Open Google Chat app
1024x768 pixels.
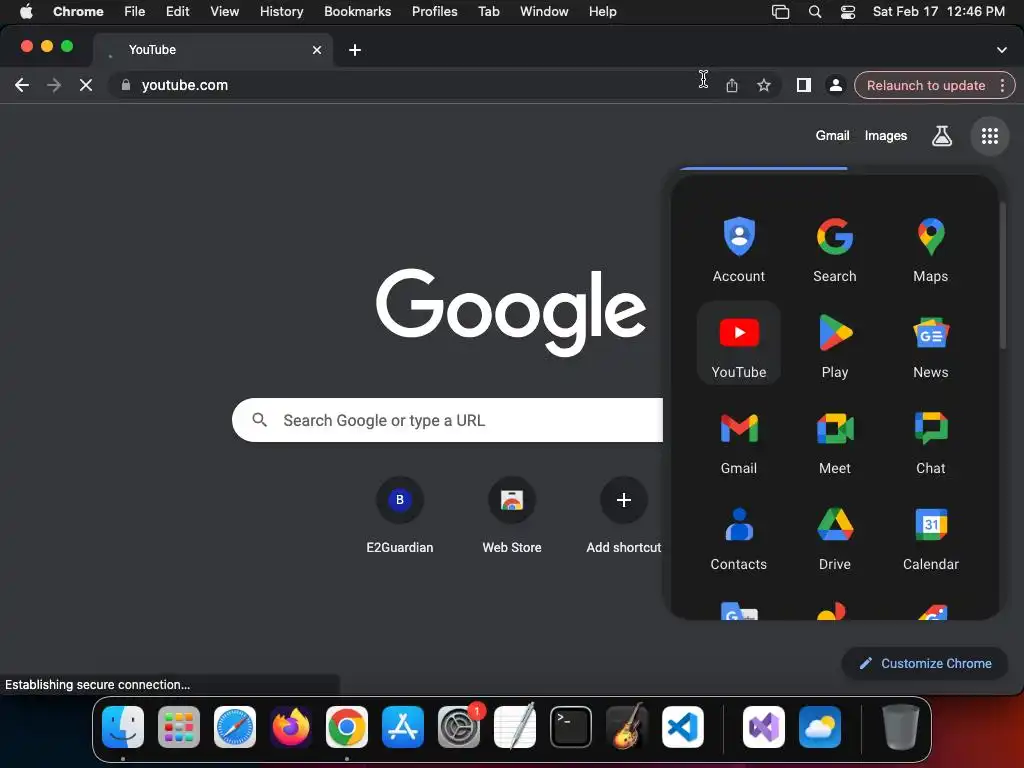coord(931,441)
